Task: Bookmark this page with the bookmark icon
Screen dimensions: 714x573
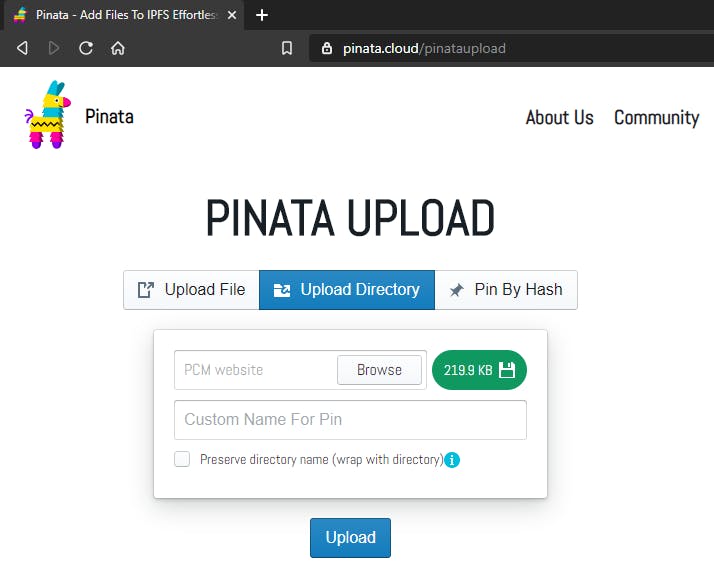Action: (287, 48)
